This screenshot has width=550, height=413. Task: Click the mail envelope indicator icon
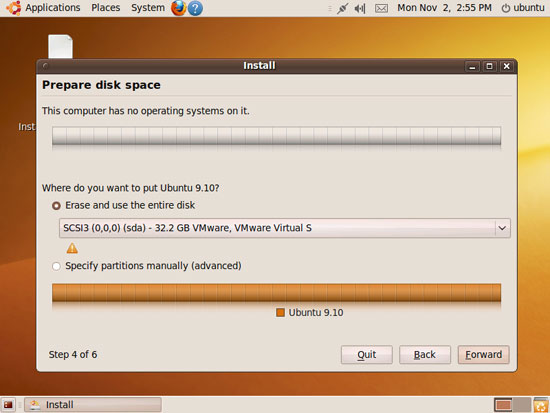(381, 8)
